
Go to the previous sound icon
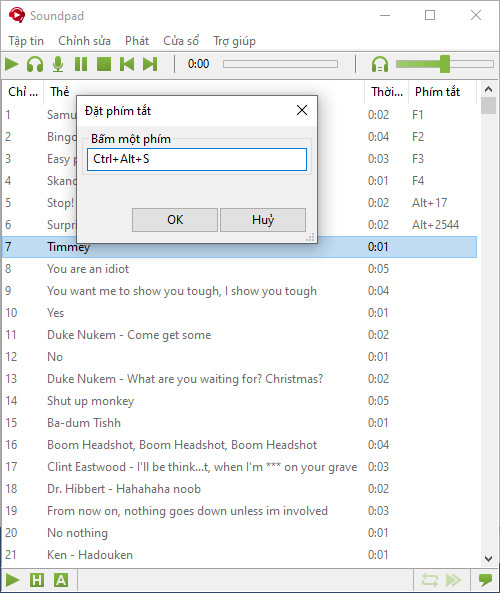(x=127, y=64)
